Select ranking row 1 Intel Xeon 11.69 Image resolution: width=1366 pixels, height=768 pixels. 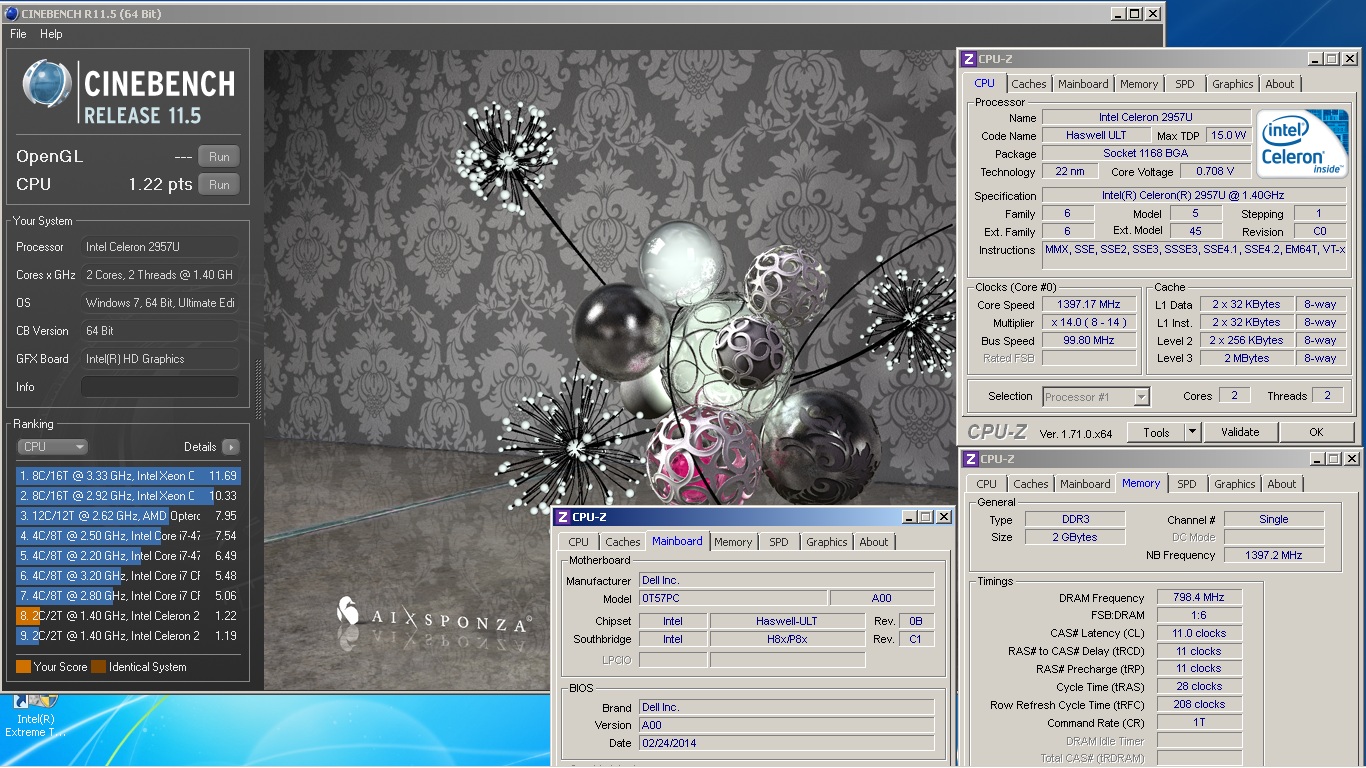(128, 476)
